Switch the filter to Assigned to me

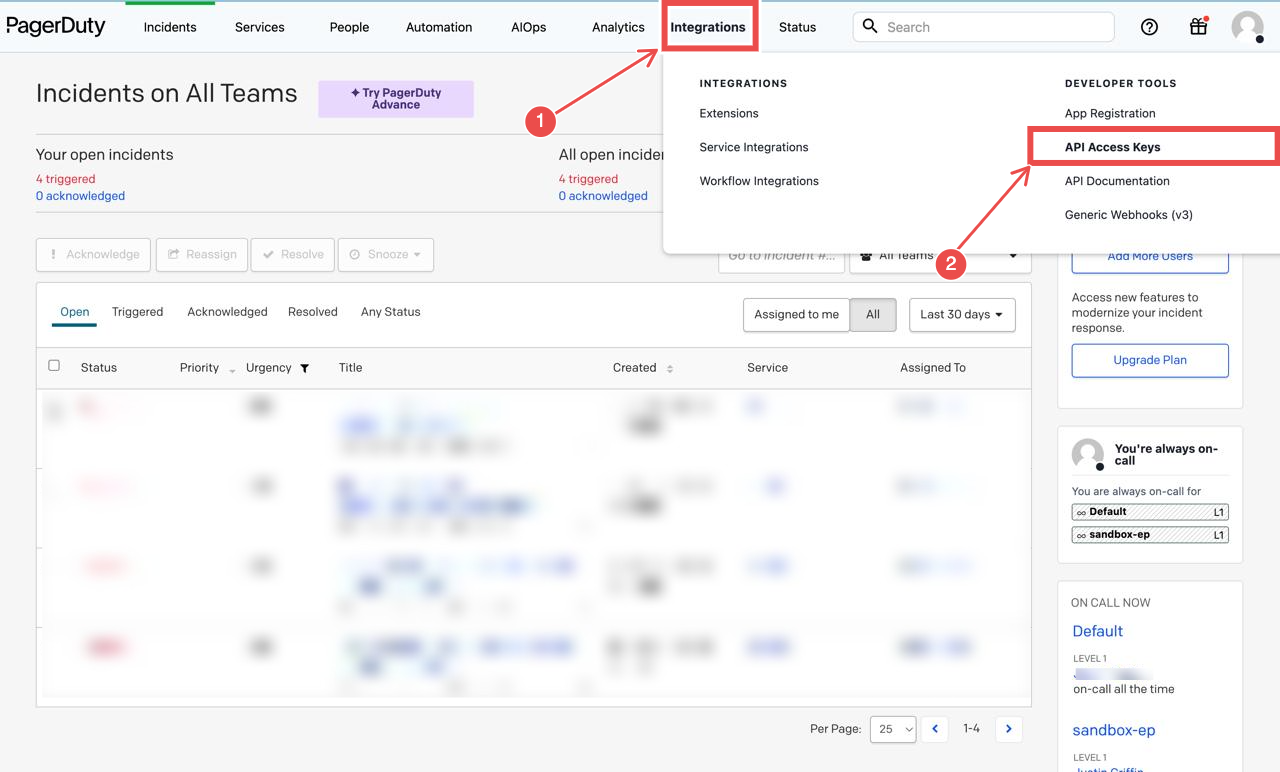pos(795,314)
